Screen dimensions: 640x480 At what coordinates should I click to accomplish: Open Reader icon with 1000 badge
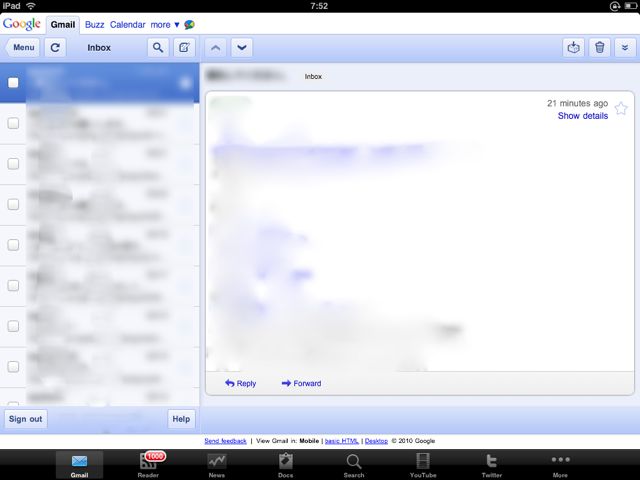[149, 465]
